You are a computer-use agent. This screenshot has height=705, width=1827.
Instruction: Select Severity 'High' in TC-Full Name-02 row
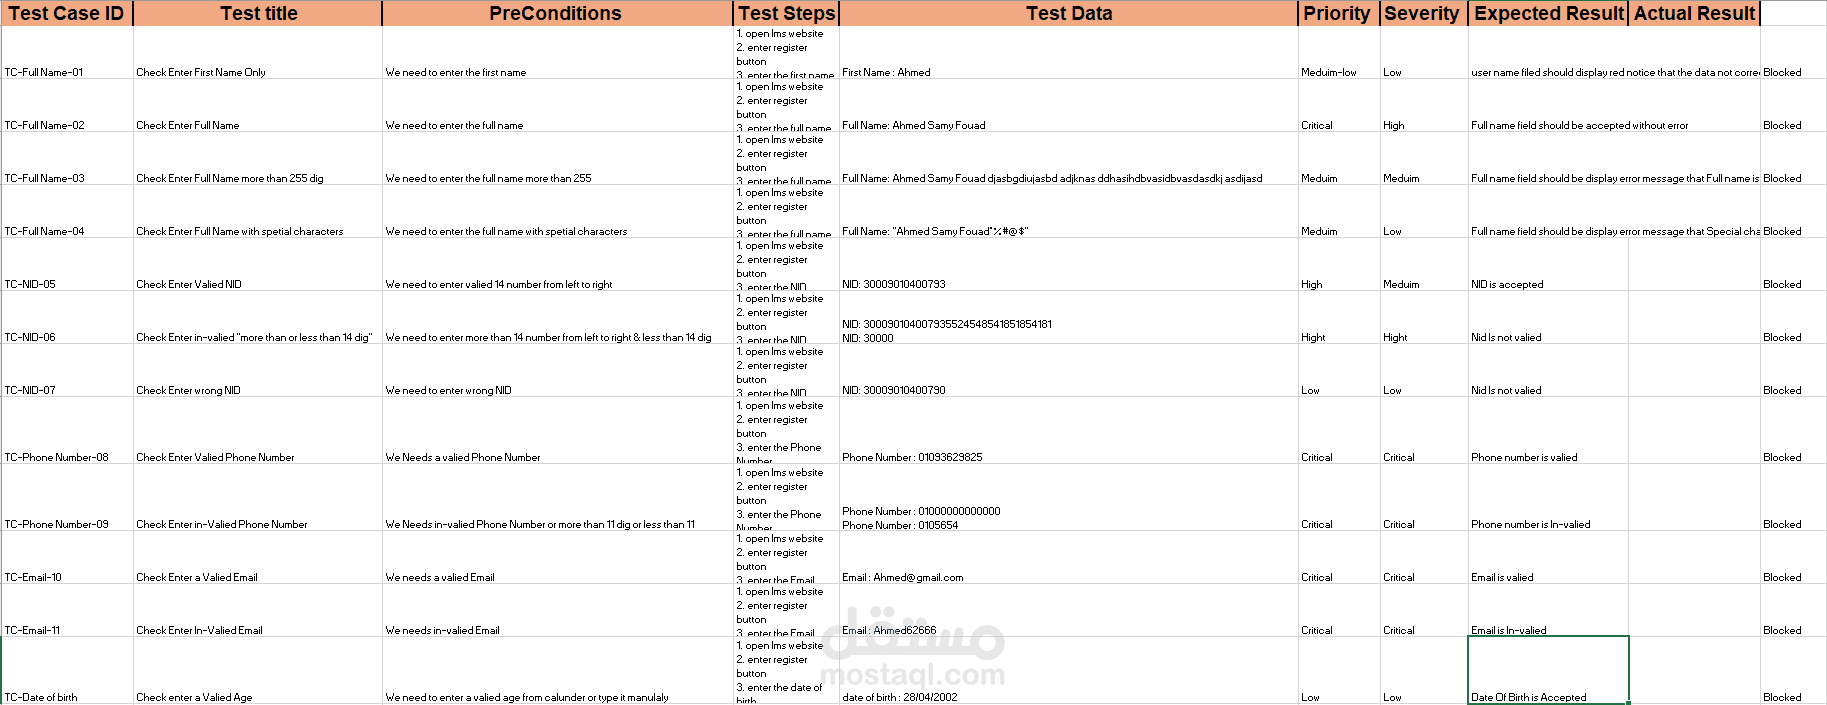(x=1424, y=106)
